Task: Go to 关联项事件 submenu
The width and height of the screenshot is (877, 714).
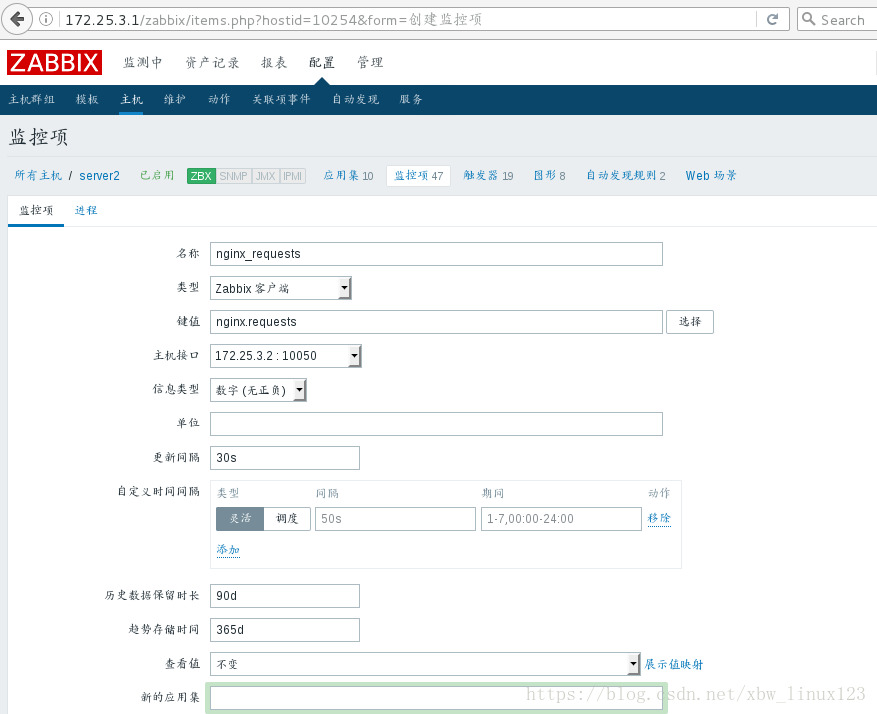Action: click(281, 100)
